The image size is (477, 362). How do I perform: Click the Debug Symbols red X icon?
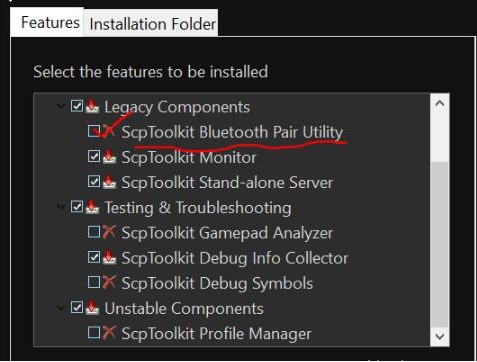(x=109, y=282)
